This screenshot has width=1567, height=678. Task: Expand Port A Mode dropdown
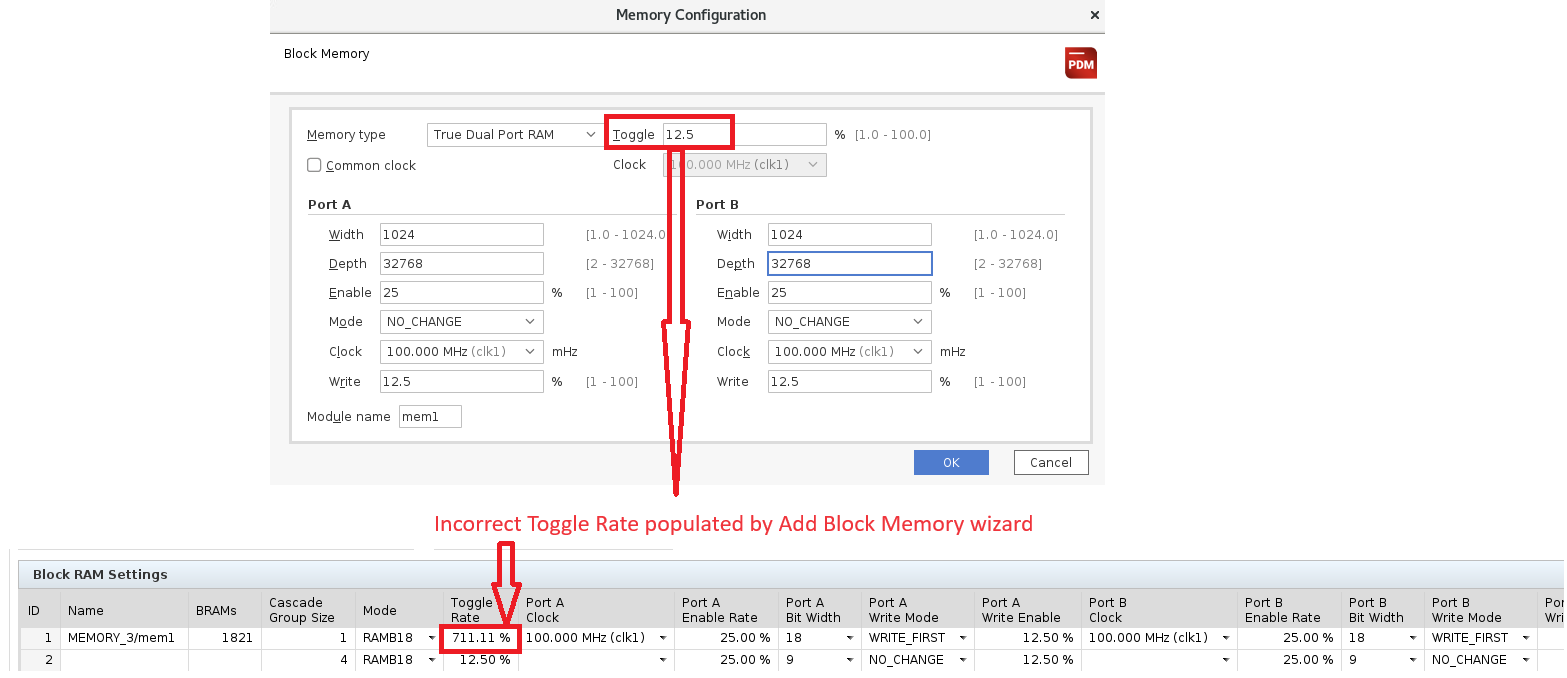[x=461, y=322]
